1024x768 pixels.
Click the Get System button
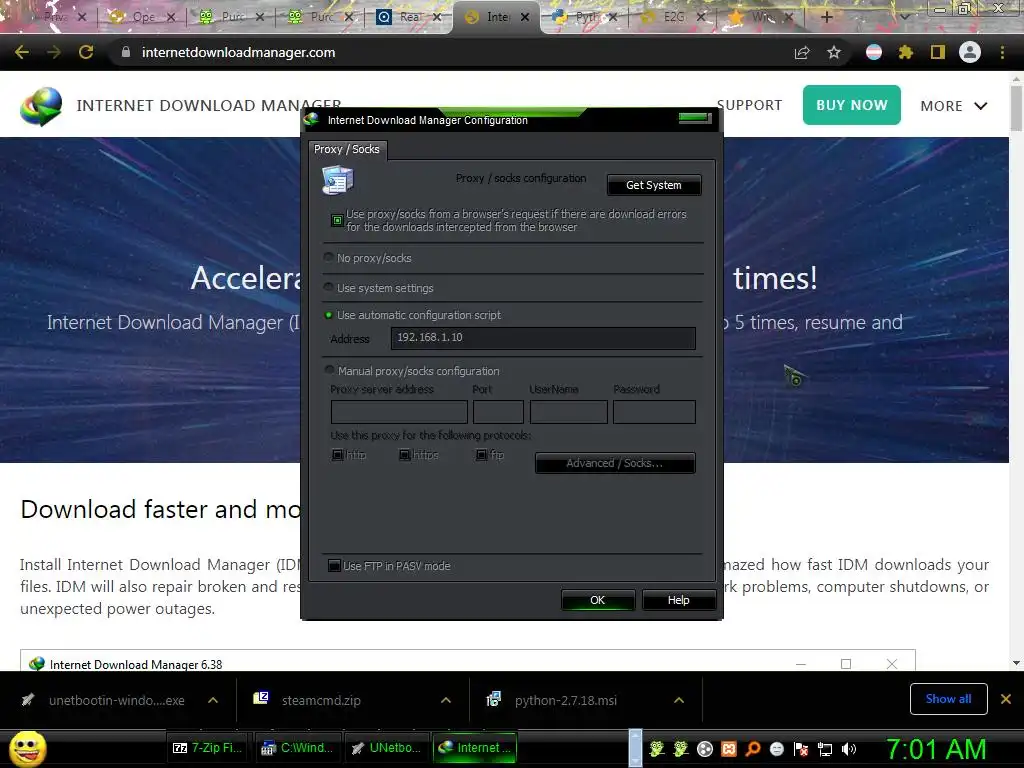pos(654,185)
